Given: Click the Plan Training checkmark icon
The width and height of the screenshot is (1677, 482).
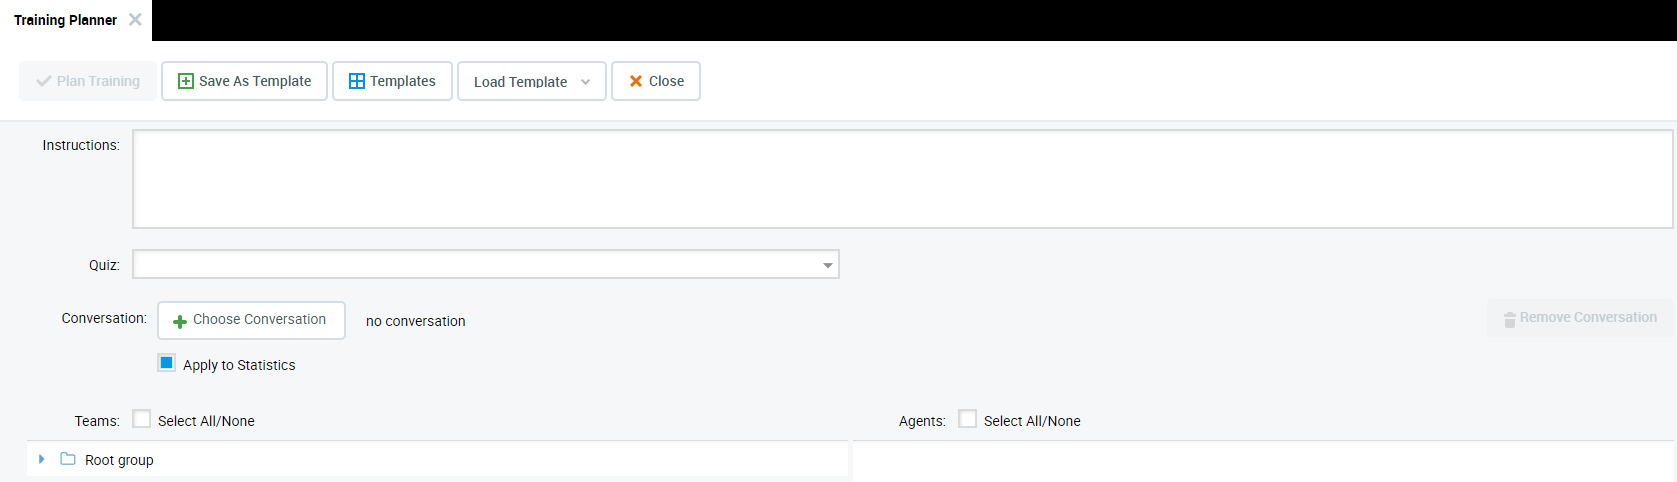Looking at the screenshot, I should pyautogui.click(x=44, y=81).
